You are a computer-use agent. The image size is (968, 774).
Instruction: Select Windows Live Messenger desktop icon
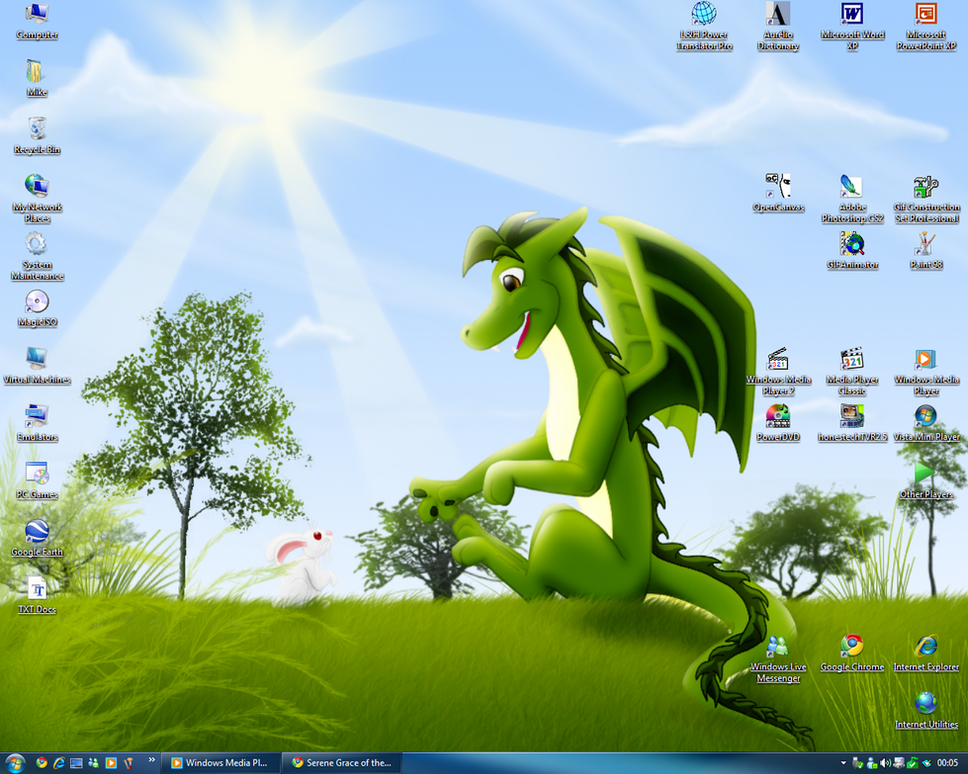click(x=778, y=659)
